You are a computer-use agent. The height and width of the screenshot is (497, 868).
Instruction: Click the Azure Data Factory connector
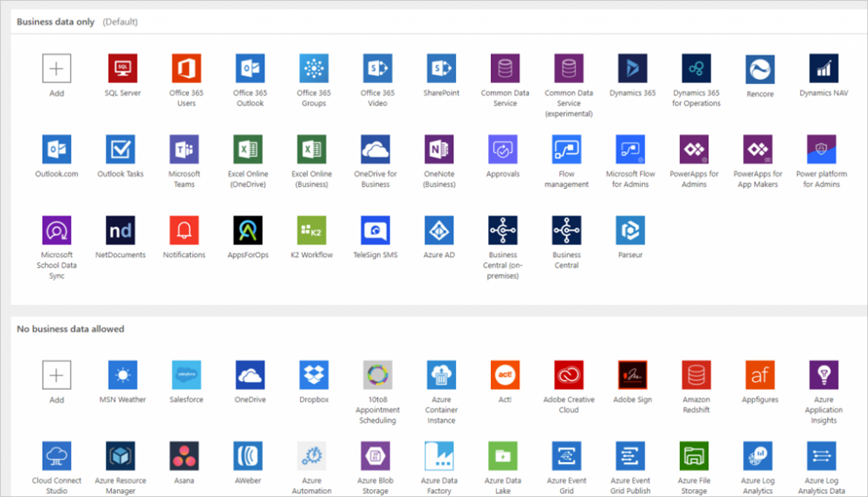[439, 456]
